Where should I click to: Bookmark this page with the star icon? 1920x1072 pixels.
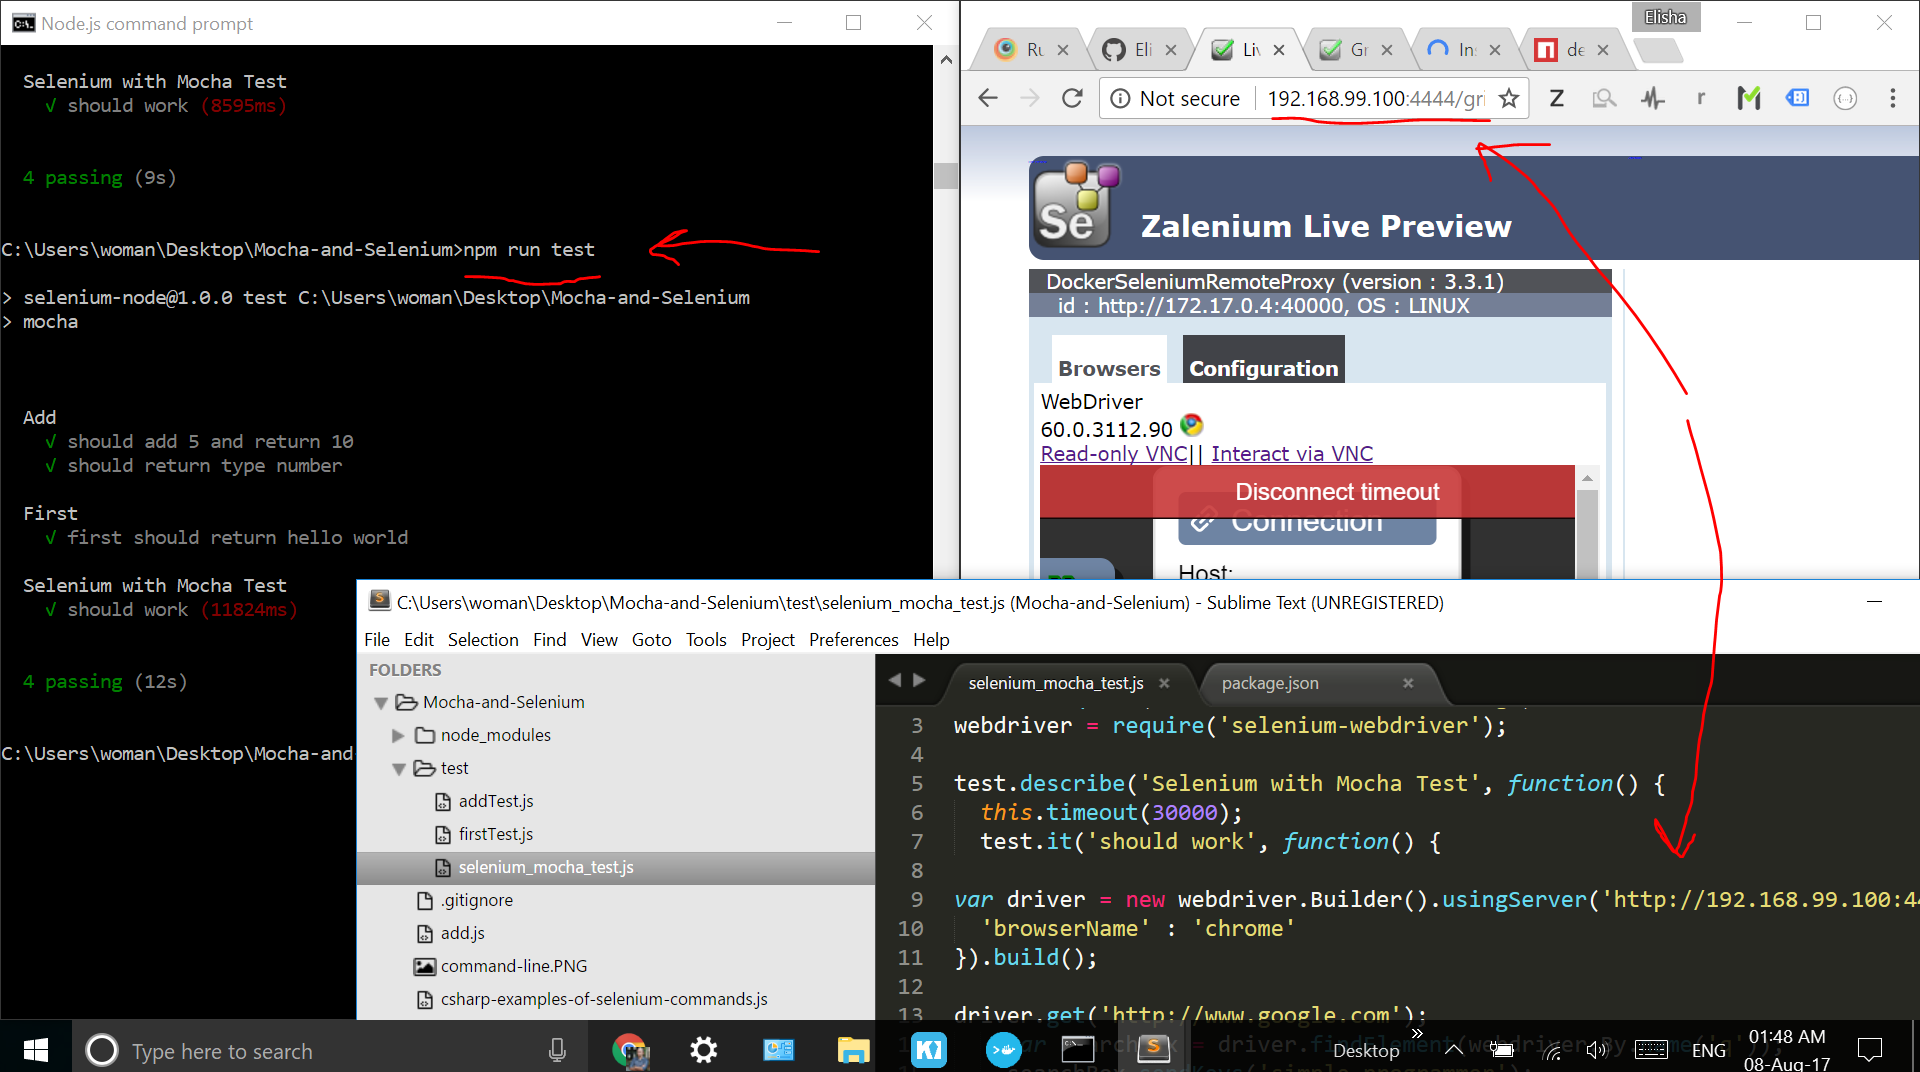click(x=1509, y=98)
